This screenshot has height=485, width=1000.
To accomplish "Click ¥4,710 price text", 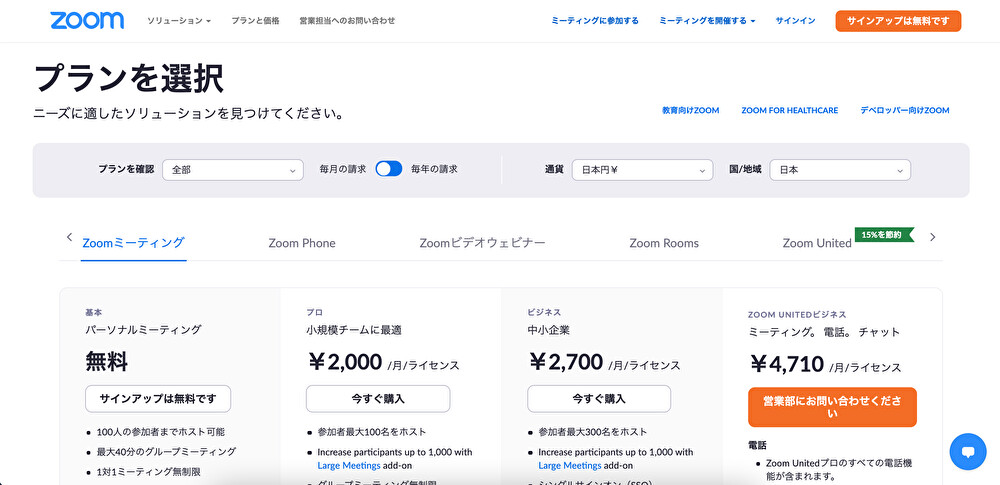I will [786, 364].
